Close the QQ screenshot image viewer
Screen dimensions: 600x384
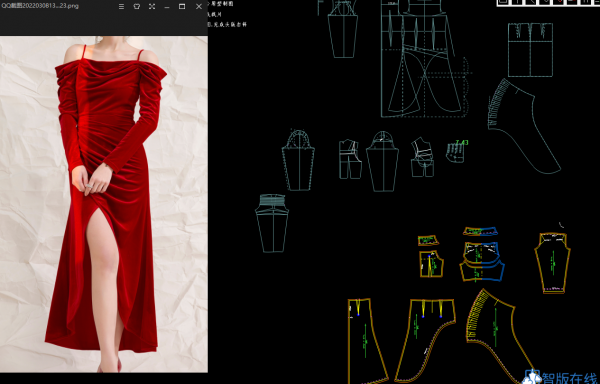pyautogui.click(x=199, y=7)
